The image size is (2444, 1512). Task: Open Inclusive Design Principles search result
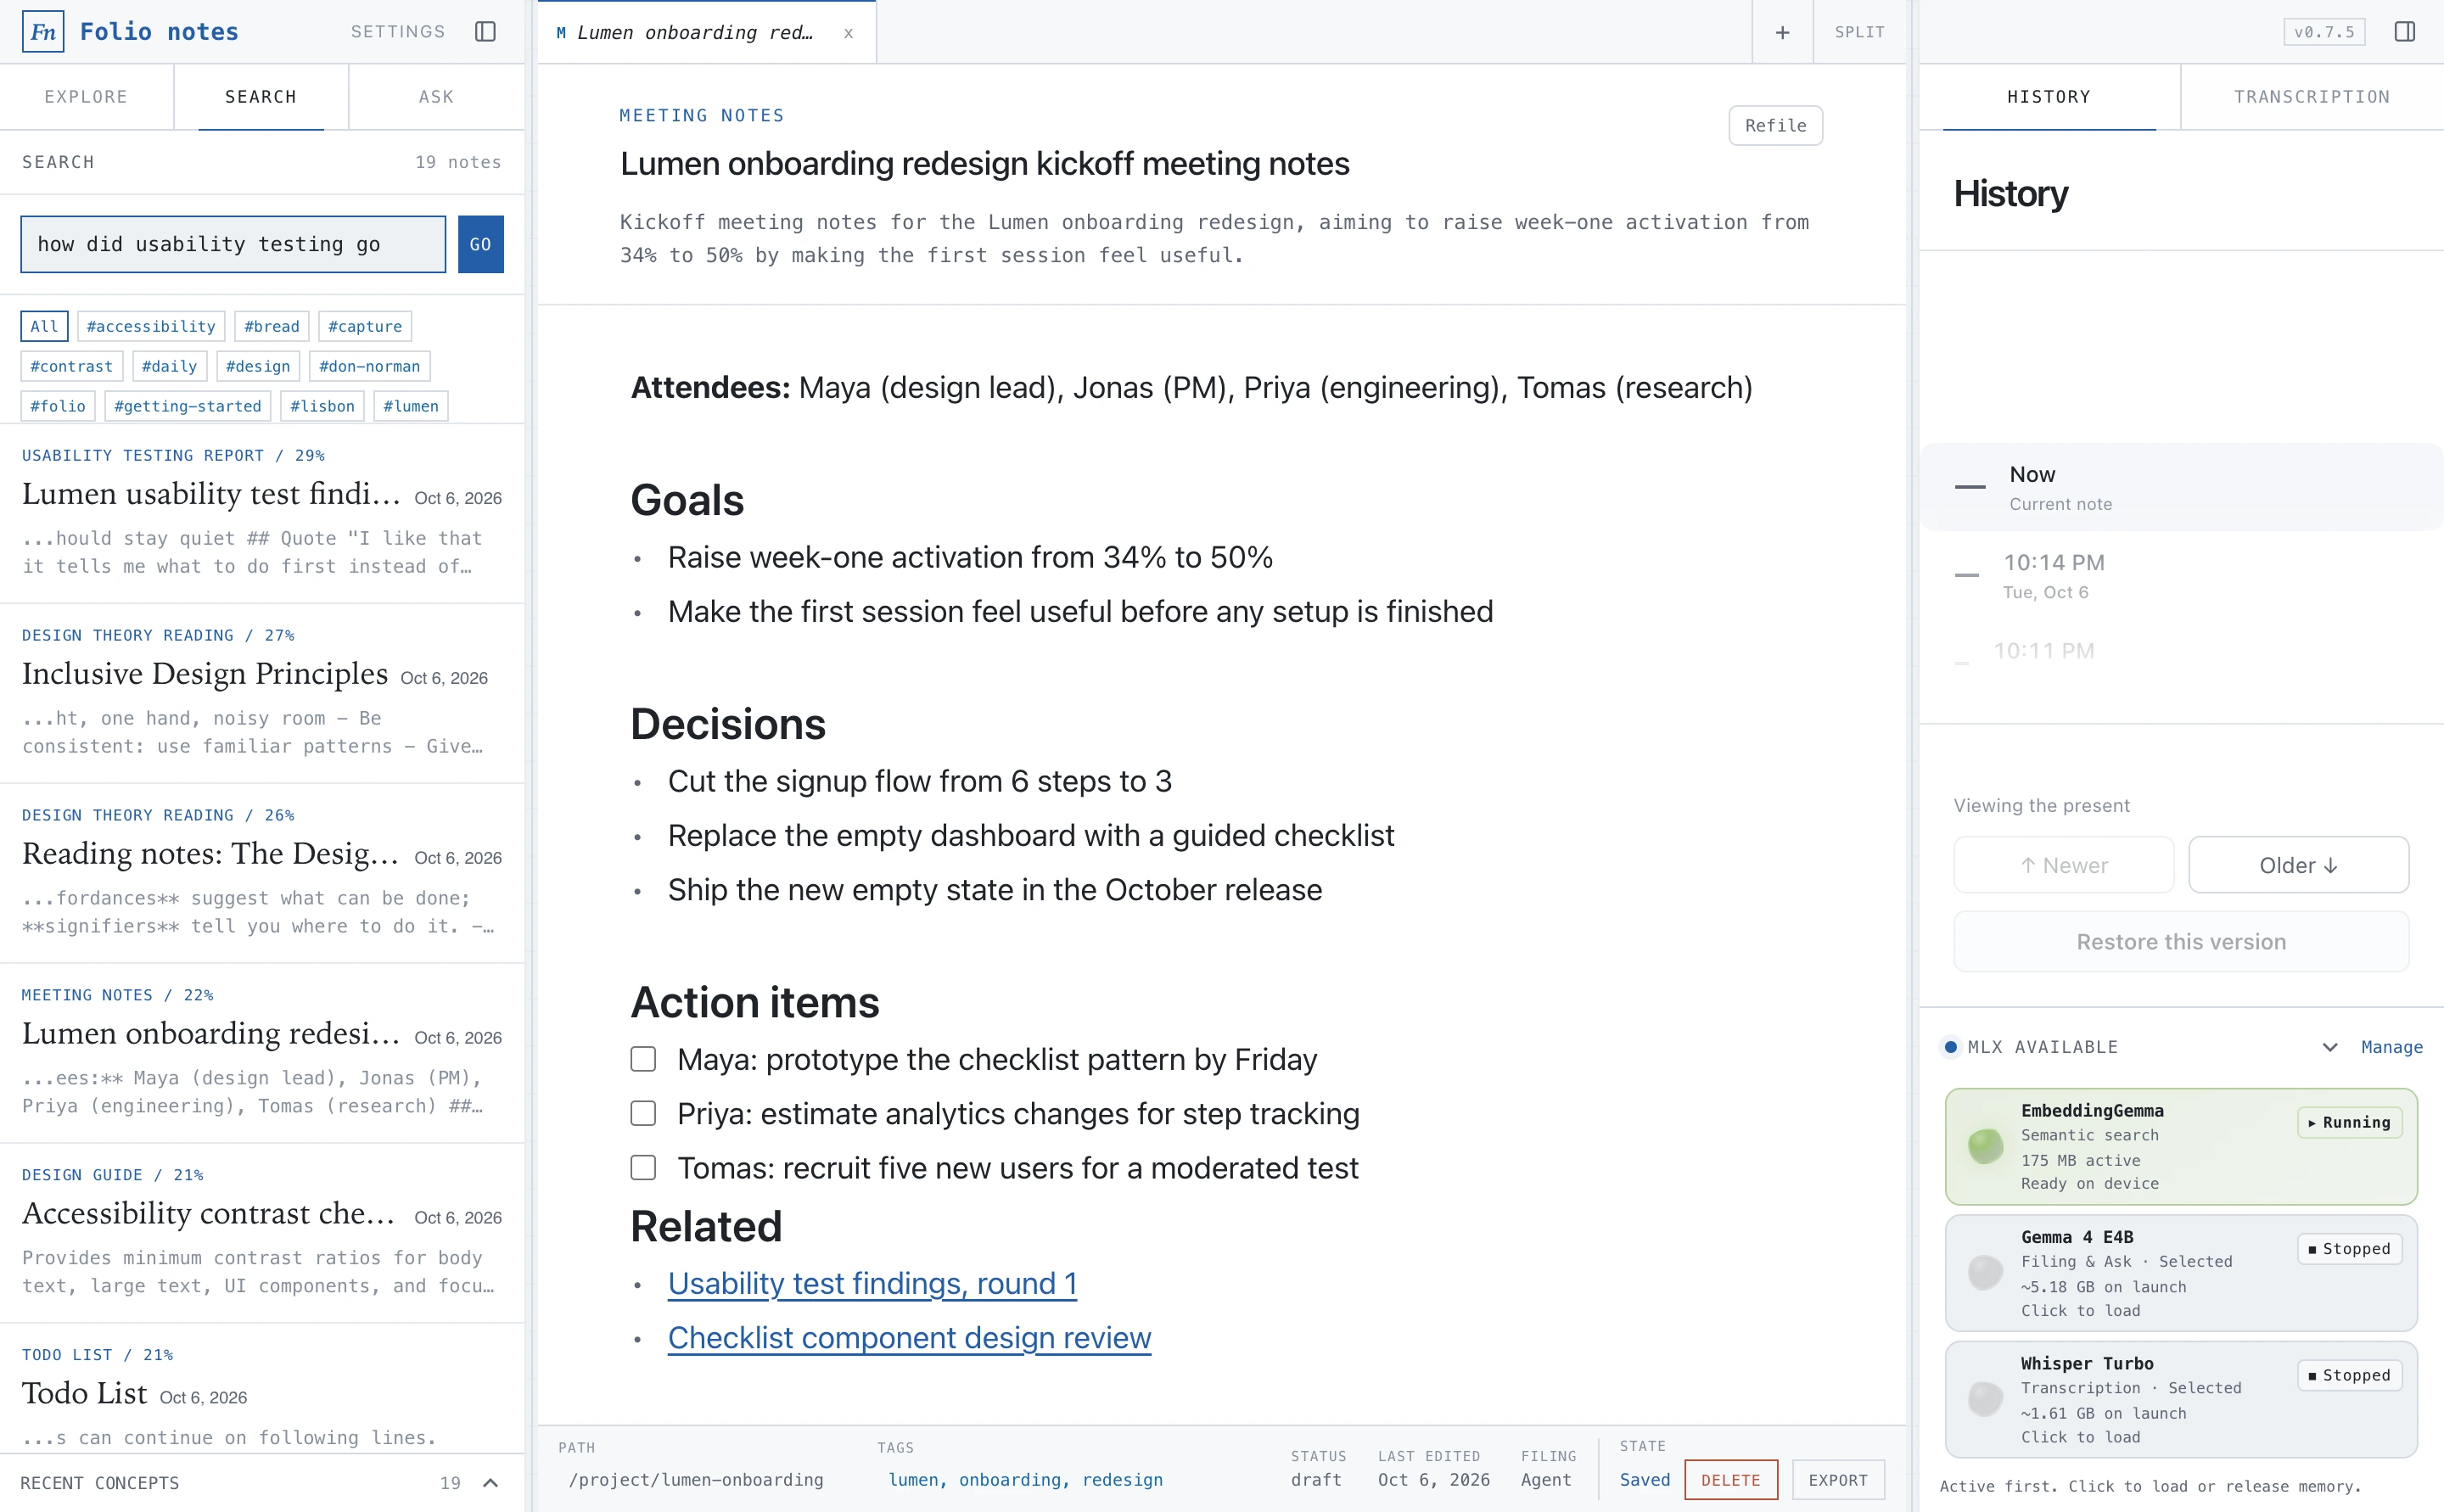[x=262, y=693]
